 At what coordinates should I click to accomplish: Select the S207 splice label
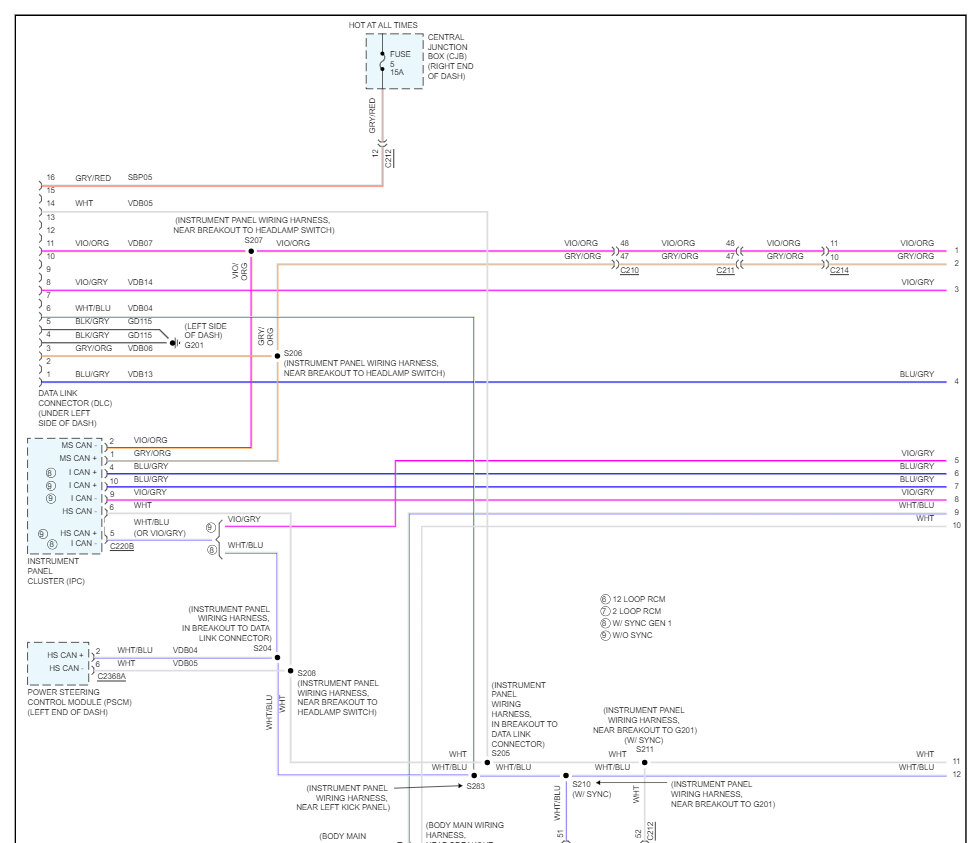pos(253,240)
